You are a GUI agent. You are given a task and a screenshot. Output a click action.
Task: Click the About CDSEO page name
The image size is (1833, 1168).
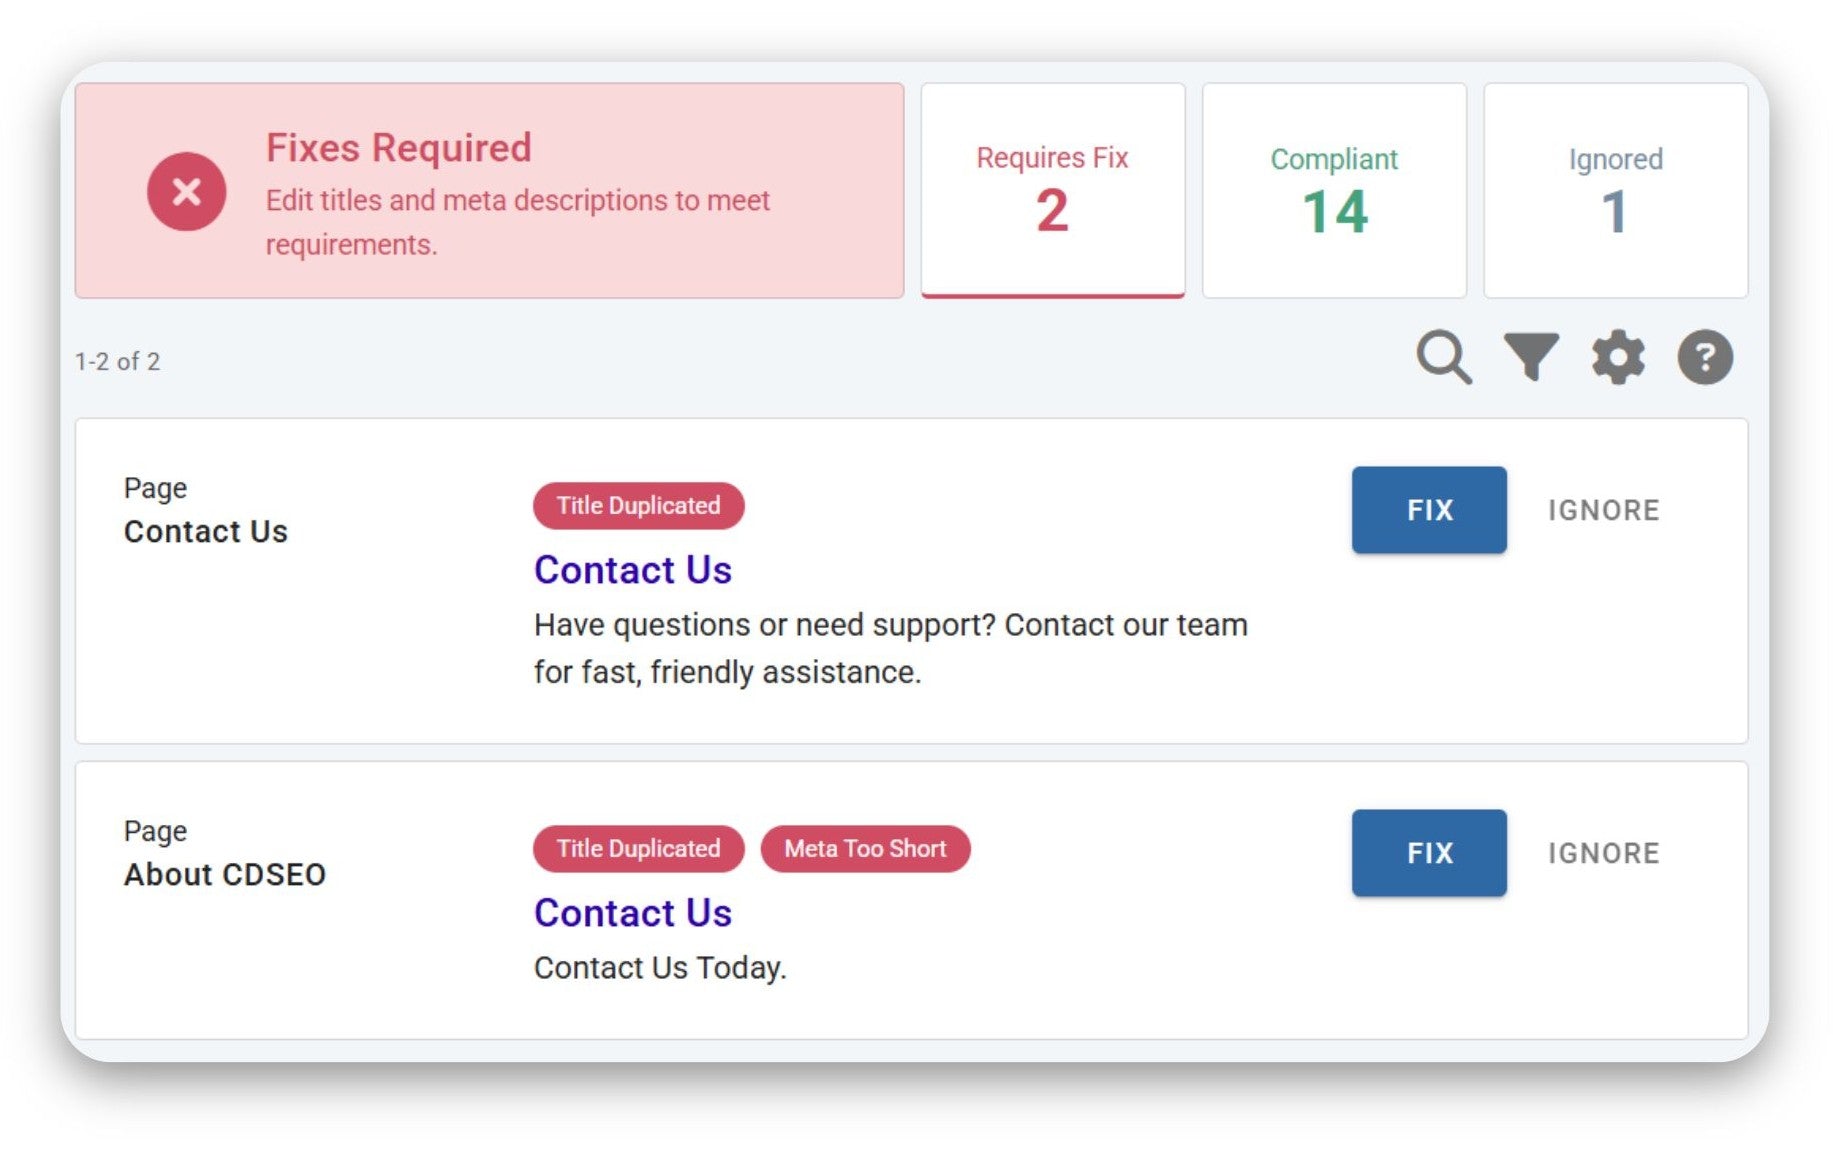[x=225, y=875]
